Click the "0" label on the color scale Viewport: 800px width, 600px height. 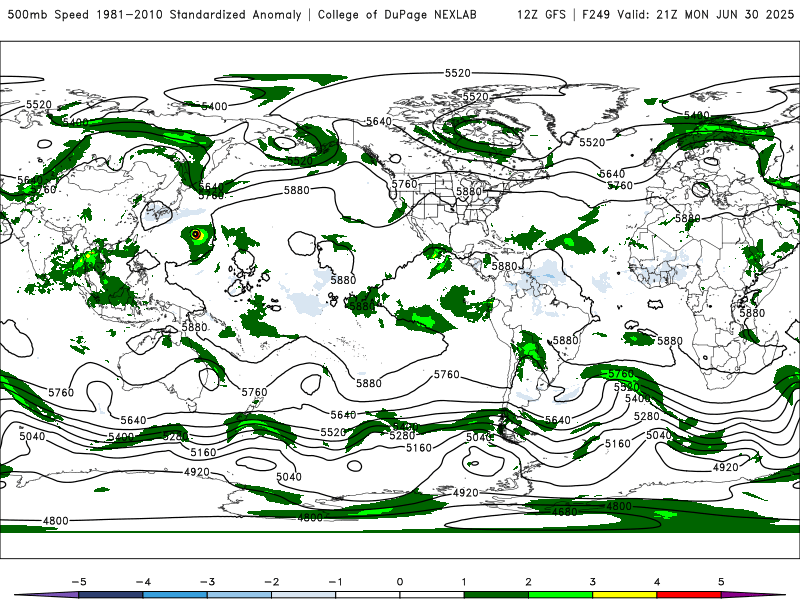tap(399, 582)
